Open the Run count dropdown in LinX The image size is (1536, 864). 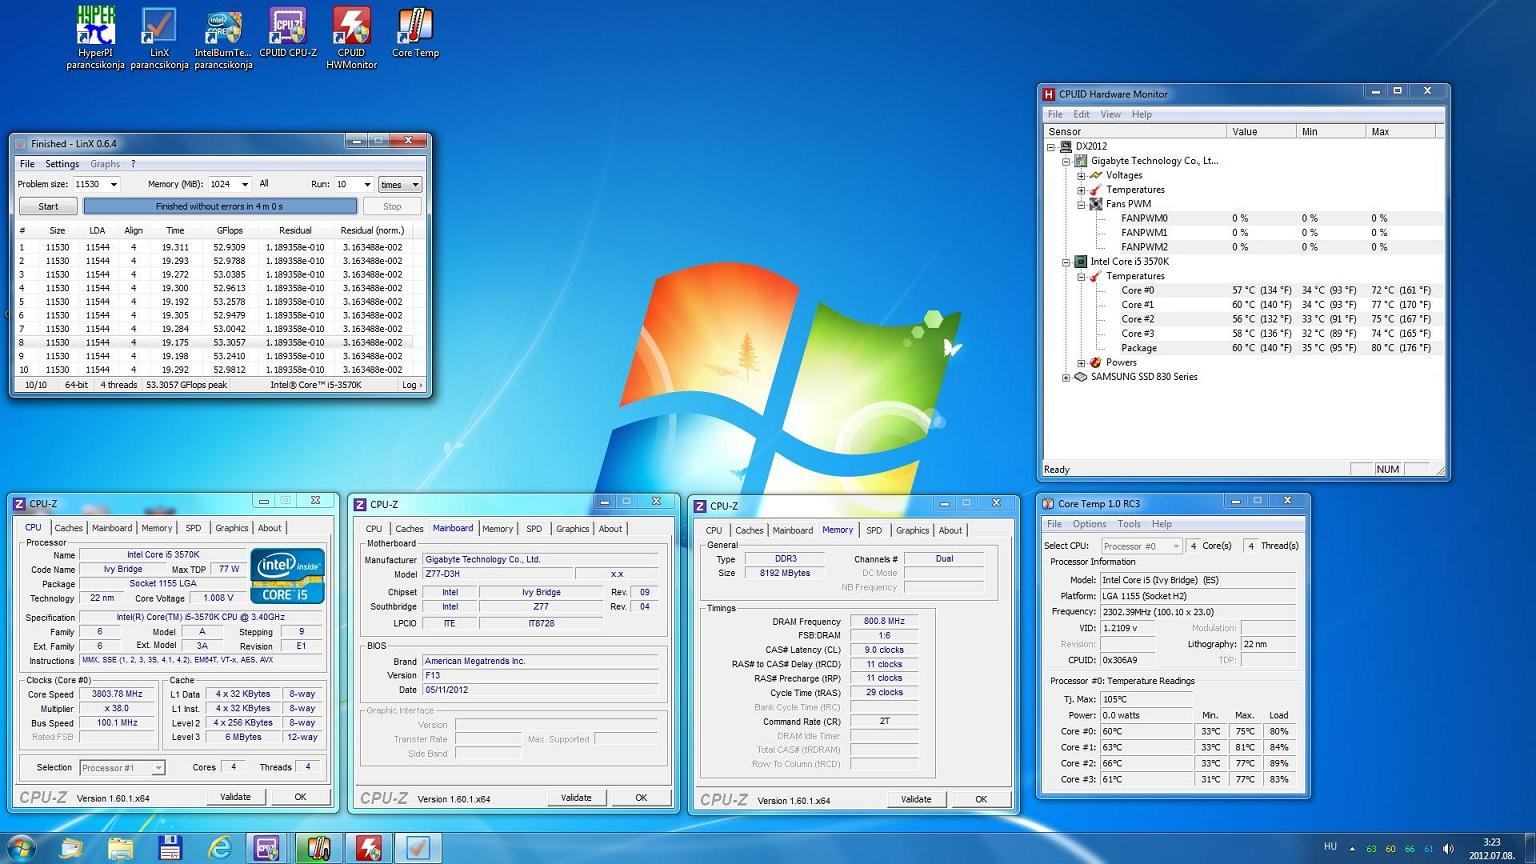367,184
